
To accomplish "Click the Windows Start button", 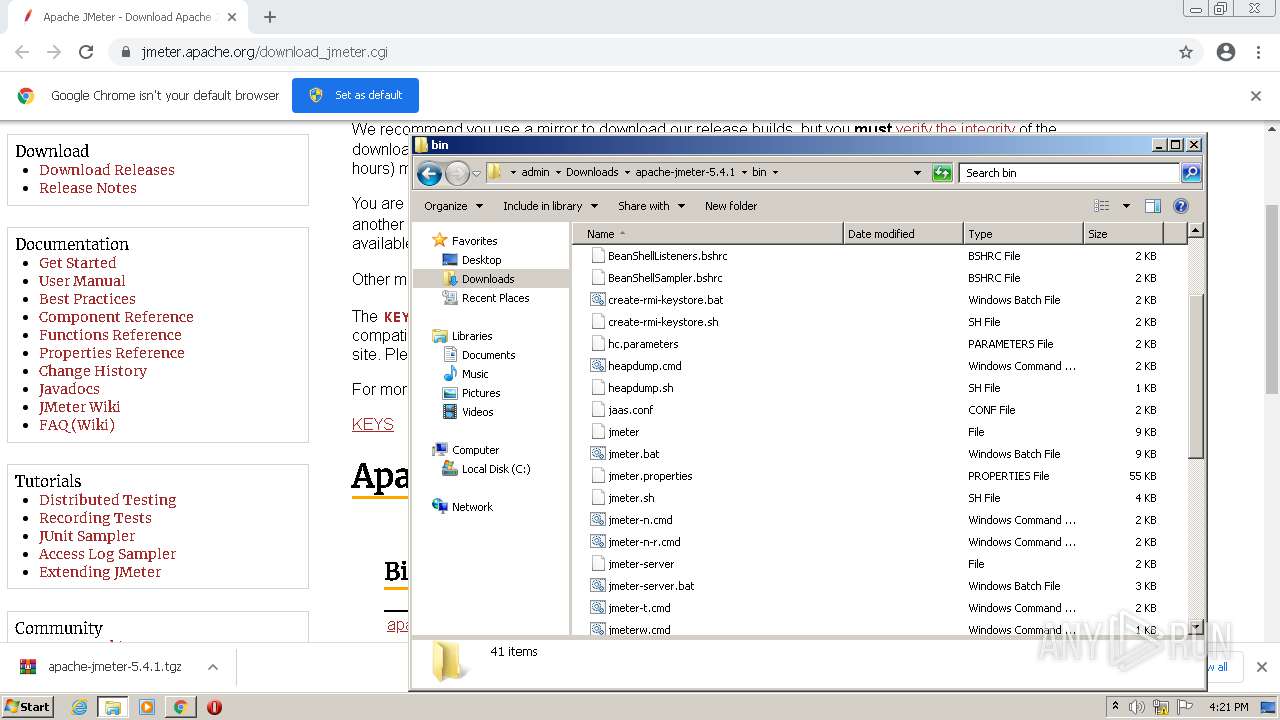I will [27, 707].
